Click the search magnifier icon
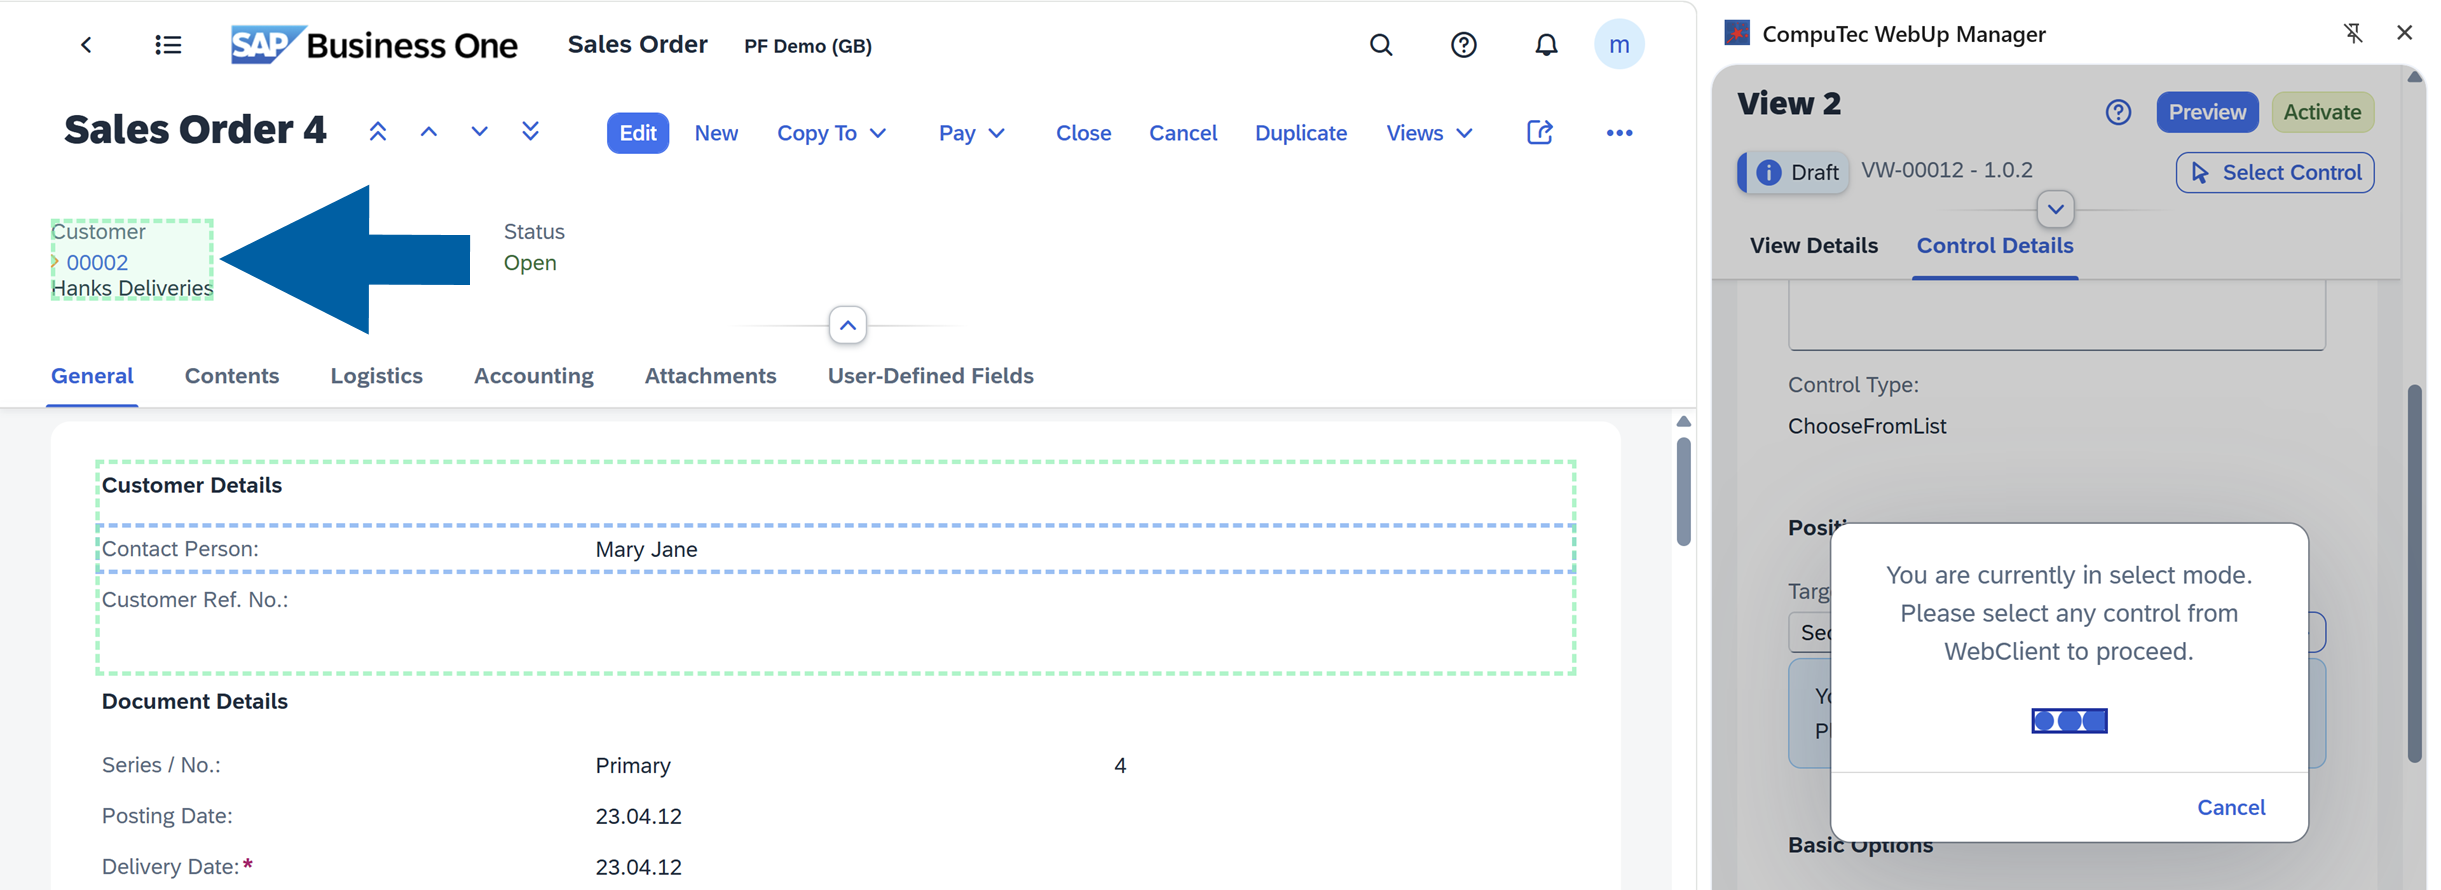 pos(1380,45)
